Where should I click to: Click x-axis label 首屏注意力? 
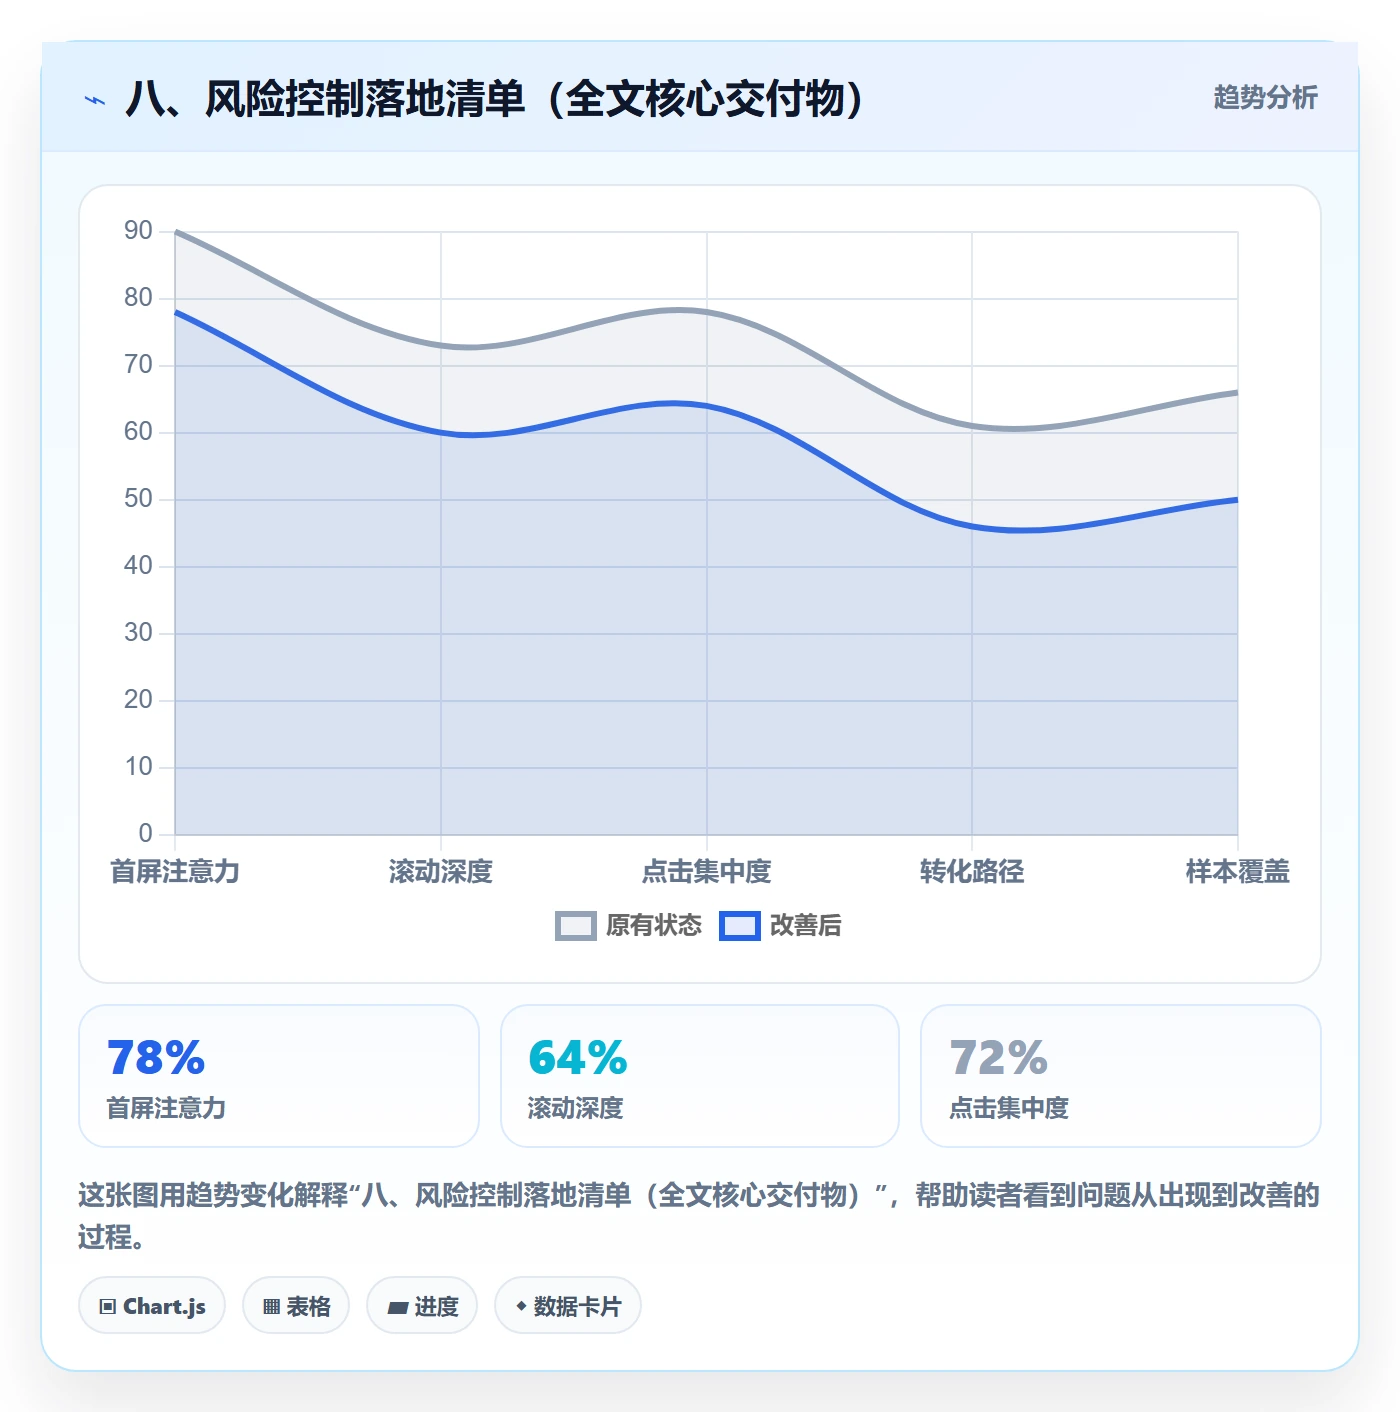[x=175, y=872]
